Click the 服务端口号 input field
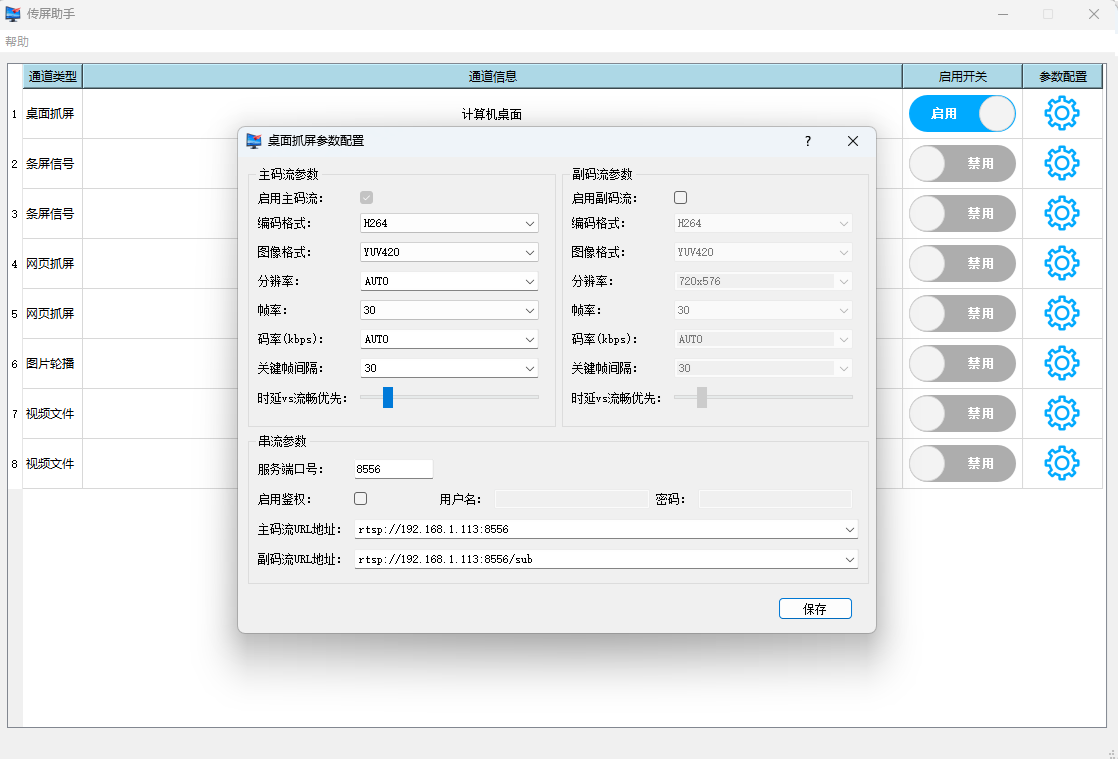Viewport: 1120px width, 760px height. tap(393, 469)
